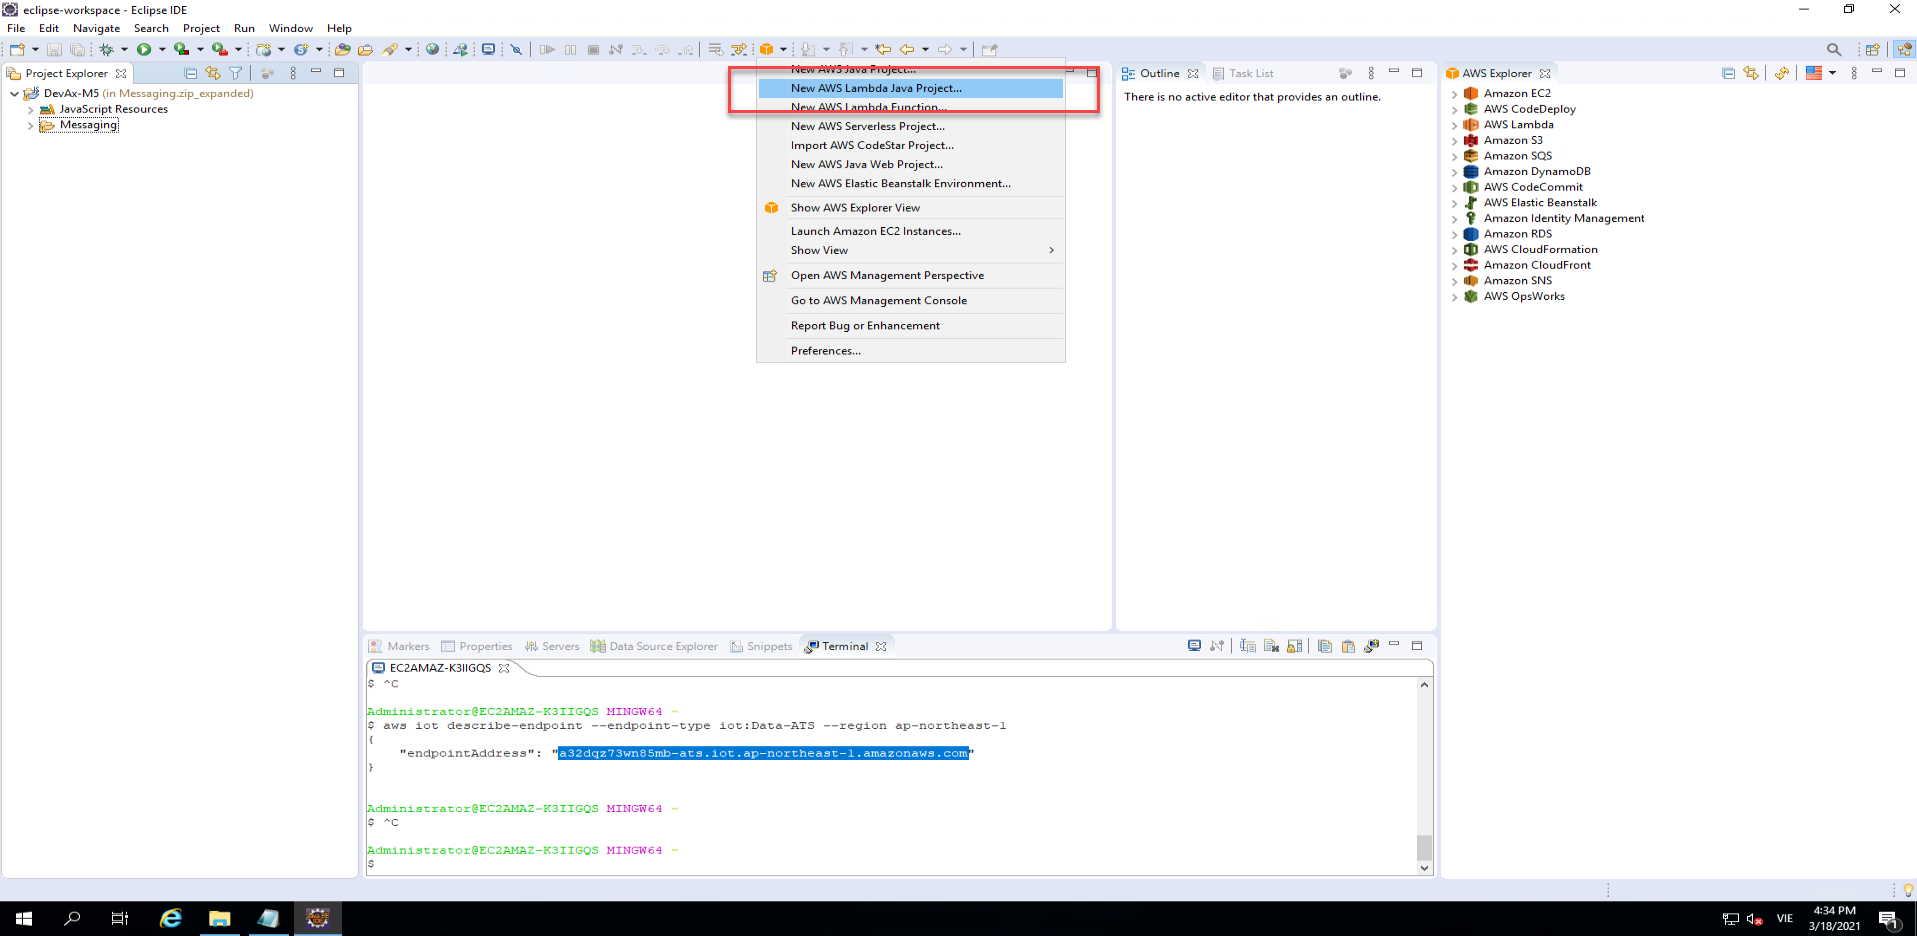
Task: Select New AWS Serverless Project... menu item
Action: [x=910, y=126]
